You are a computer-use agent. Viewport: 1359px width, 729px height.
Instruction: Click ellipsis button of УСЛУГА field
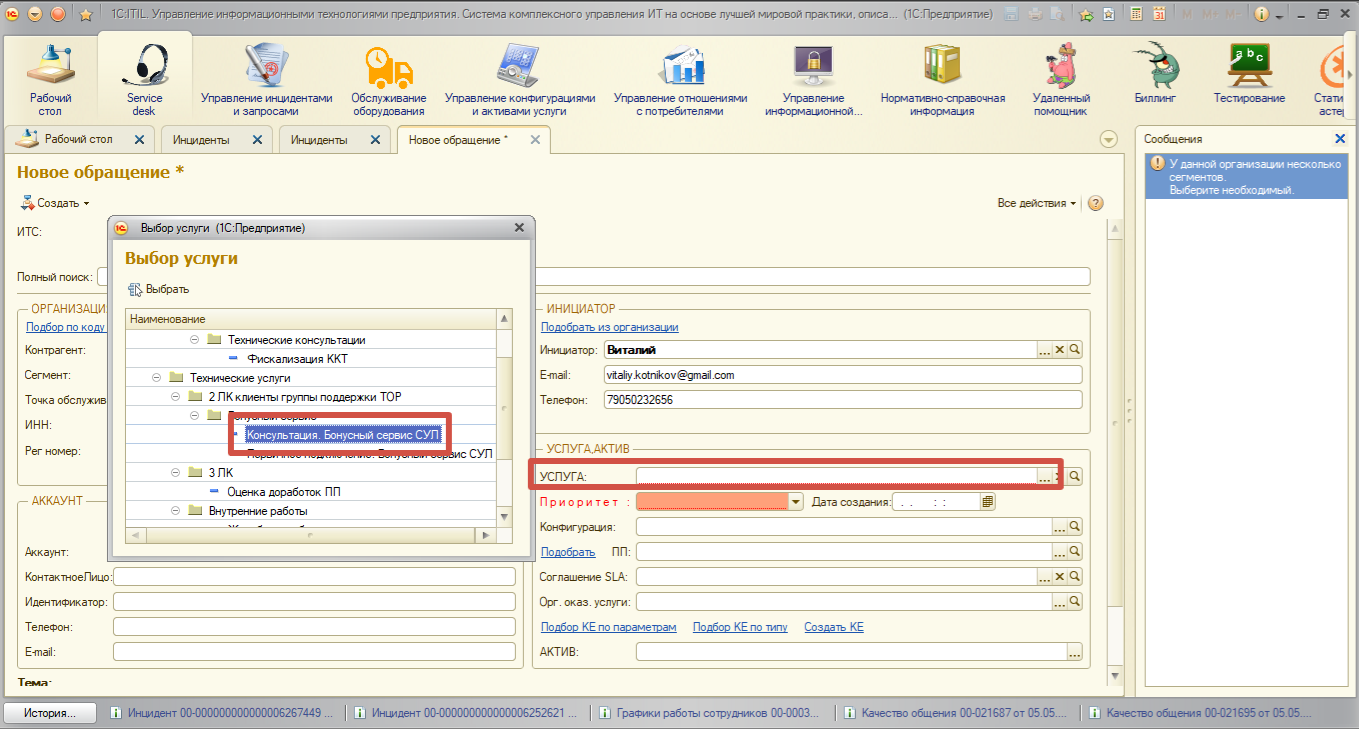pos(1045,477)
